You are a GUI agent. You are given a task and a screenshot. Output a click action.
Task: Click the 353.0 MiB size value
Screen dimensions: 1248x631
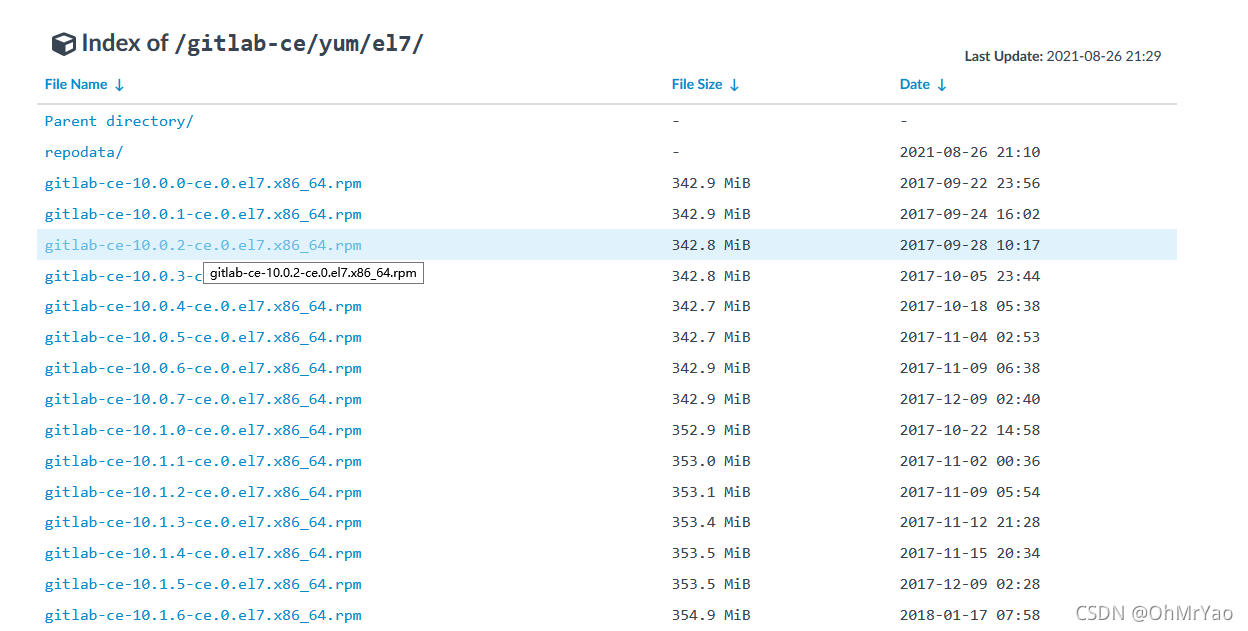coord(711,461)
